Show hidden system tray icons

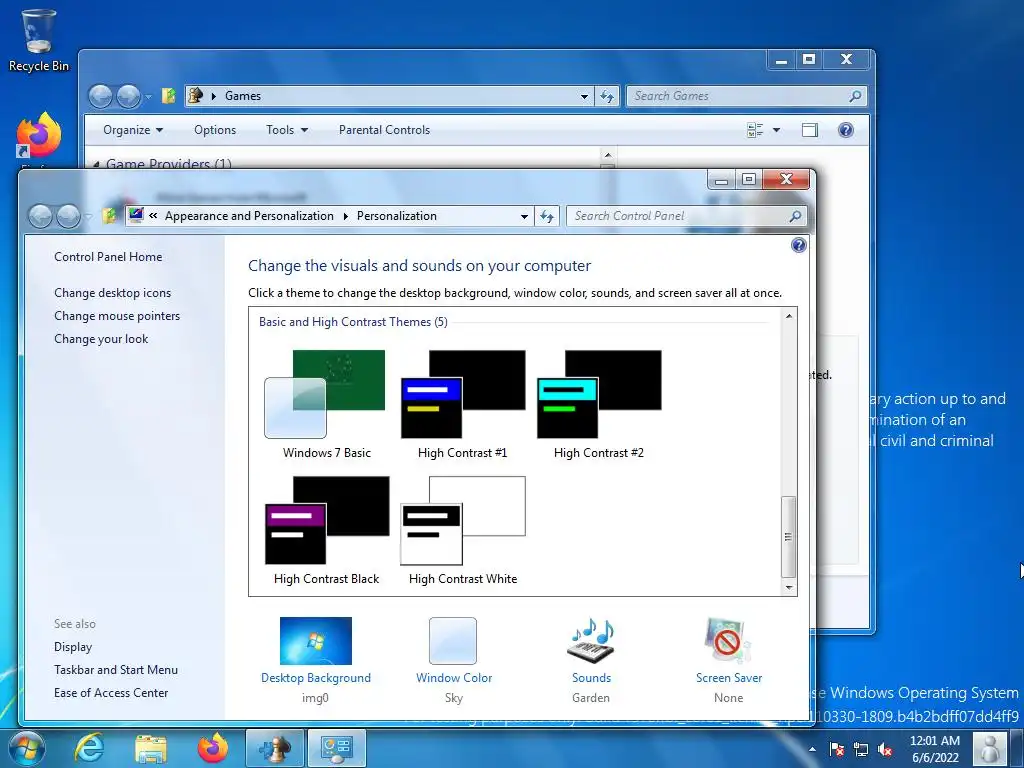coord(812,749)
